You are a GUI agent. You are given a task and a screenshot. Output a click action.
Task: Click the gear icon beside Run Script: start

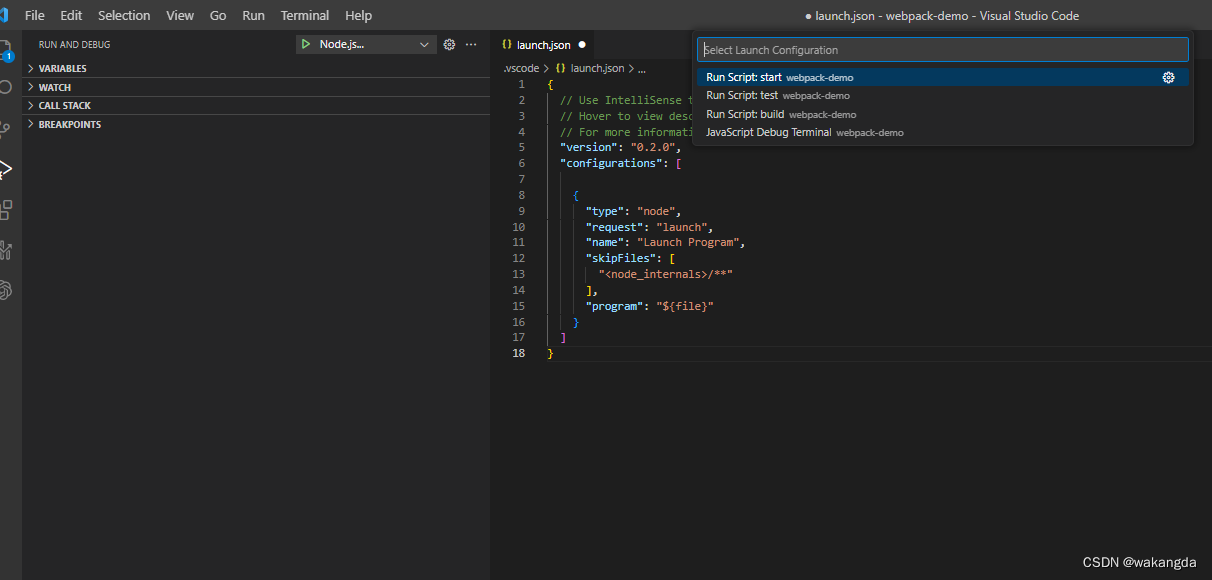(1168, 77)
